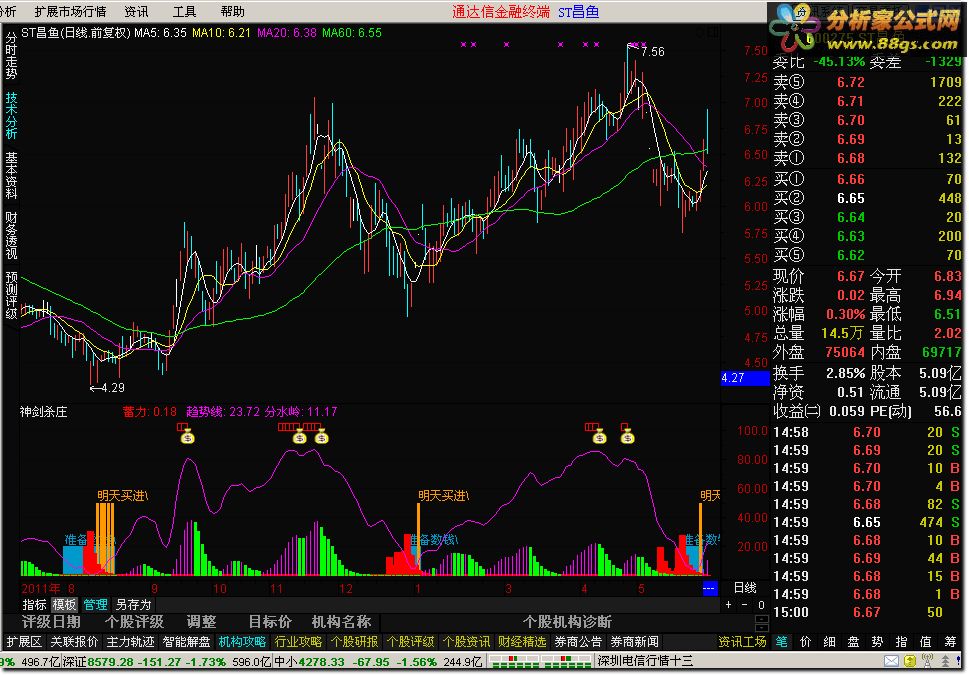Select the 机构攻略 bottom tab

242,642
